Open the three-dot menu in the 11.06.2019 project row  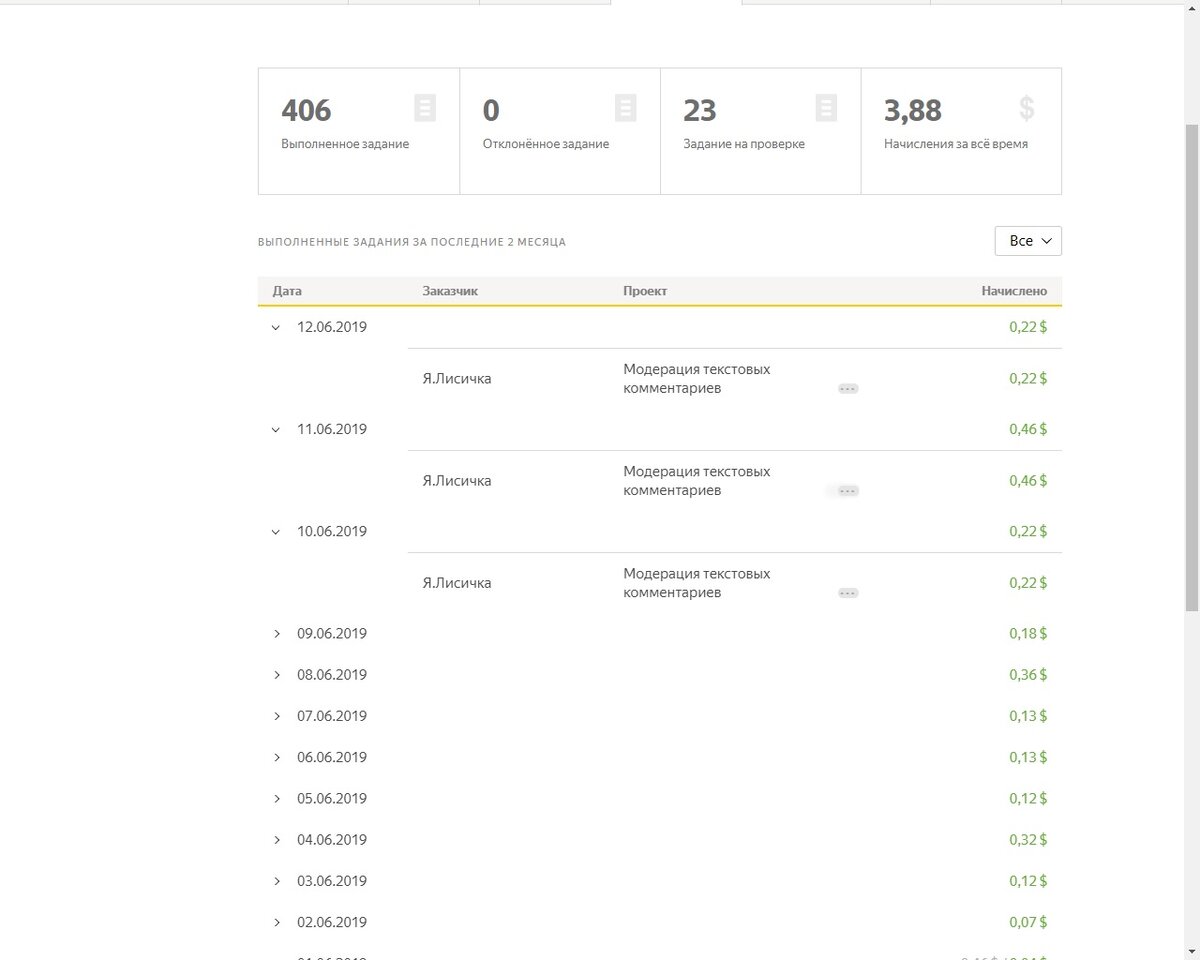coord(848,490)
